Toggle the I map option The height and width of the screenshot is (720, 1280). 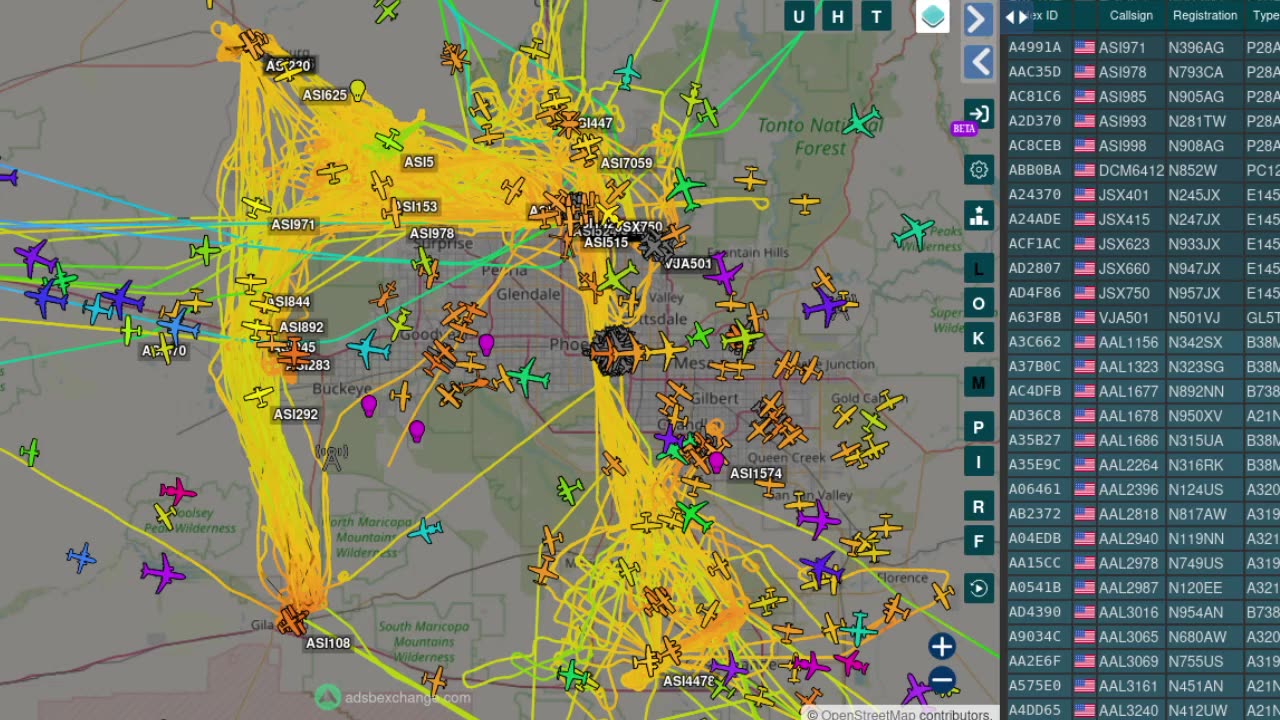click(x=978, y=462)
